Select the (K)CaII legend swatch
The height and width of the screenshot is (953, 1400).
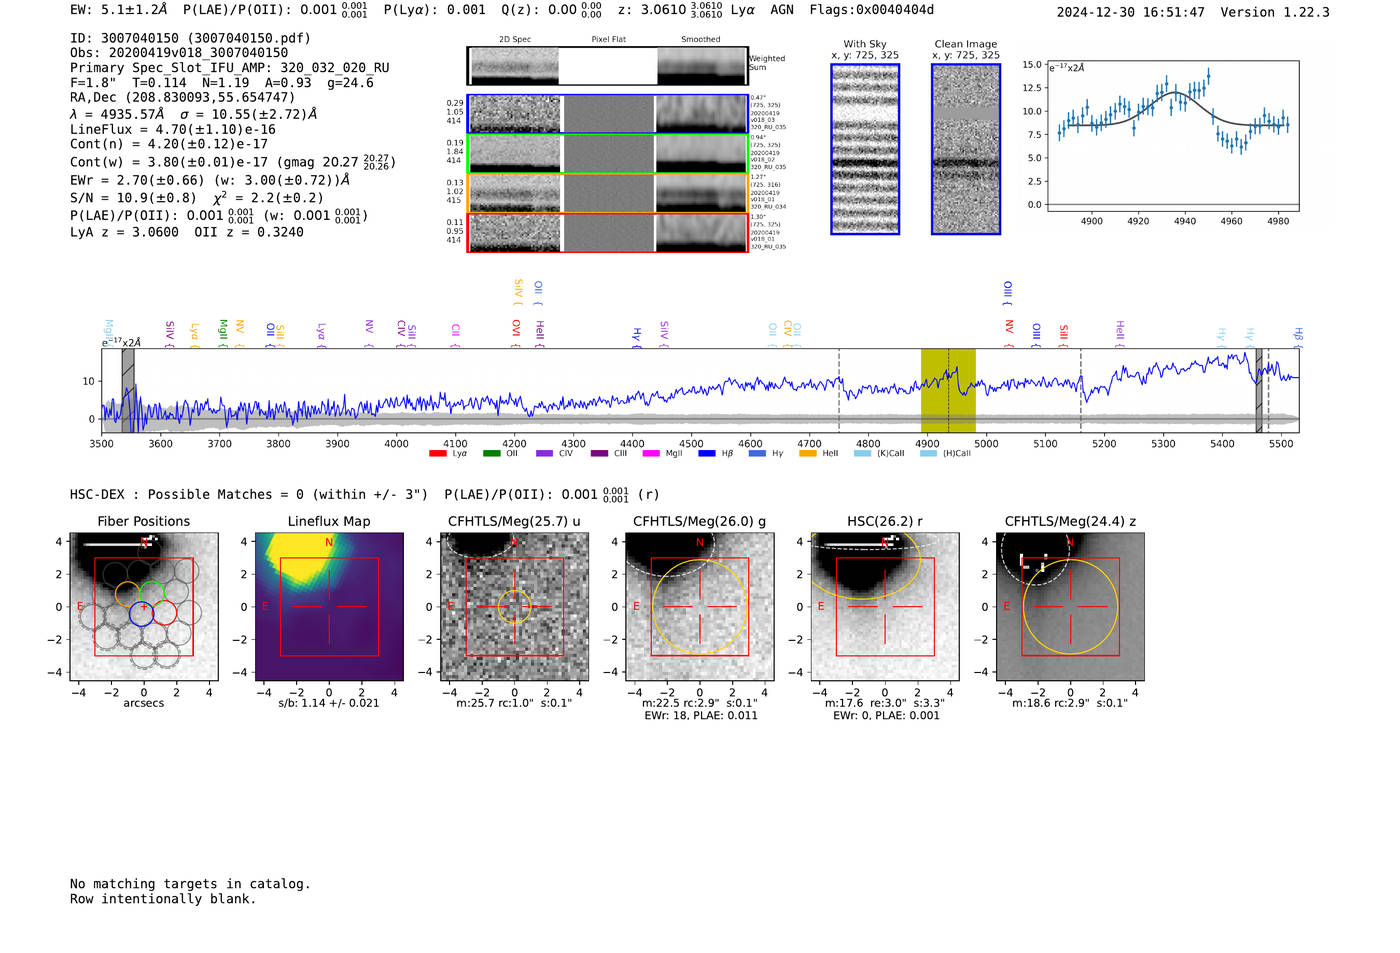[862, 453]
